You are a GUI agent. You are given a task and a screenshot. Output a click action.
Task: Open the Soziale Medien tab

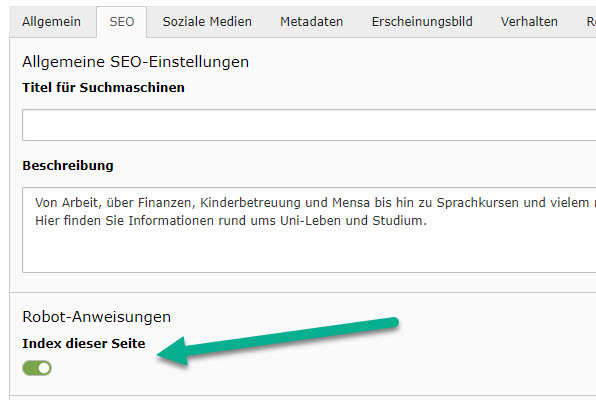[x=207, y=22]
